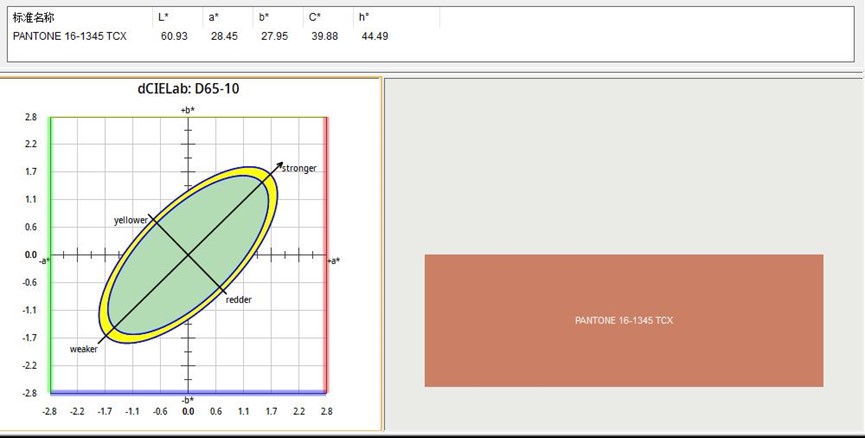Click the C* value 39.88
Screen dimensions: 865x438
[x=324, y=36]
